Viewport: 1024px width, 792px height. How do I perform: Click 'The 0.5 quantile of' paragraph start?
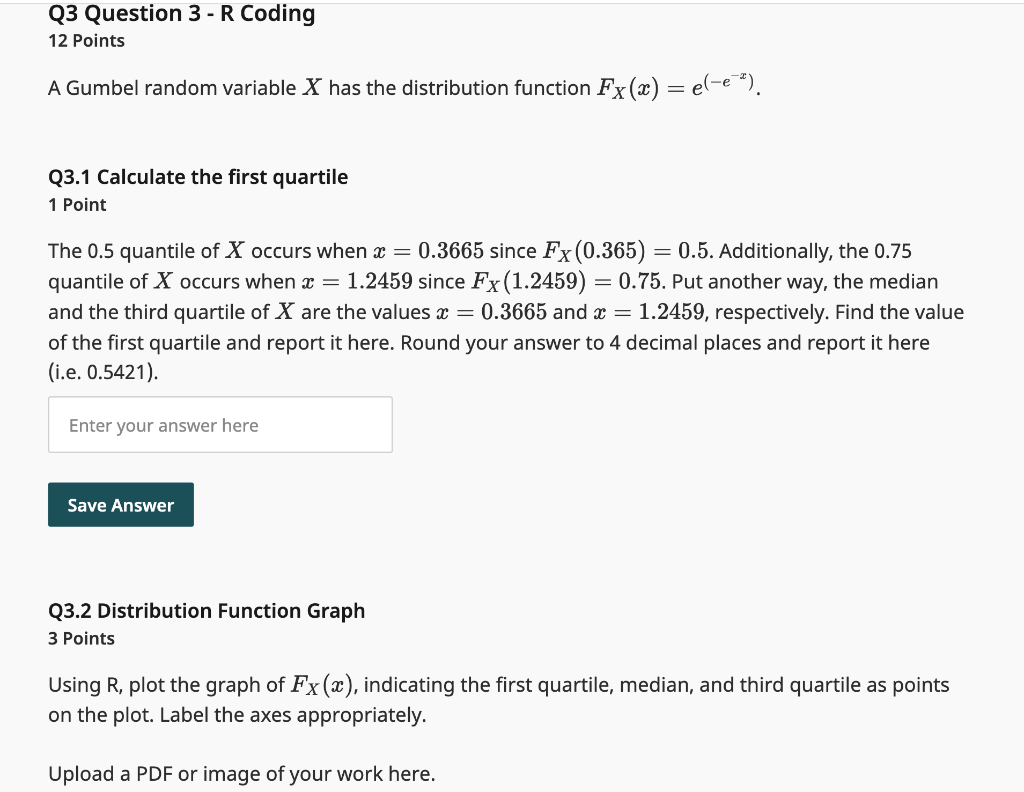coord(133,251)
